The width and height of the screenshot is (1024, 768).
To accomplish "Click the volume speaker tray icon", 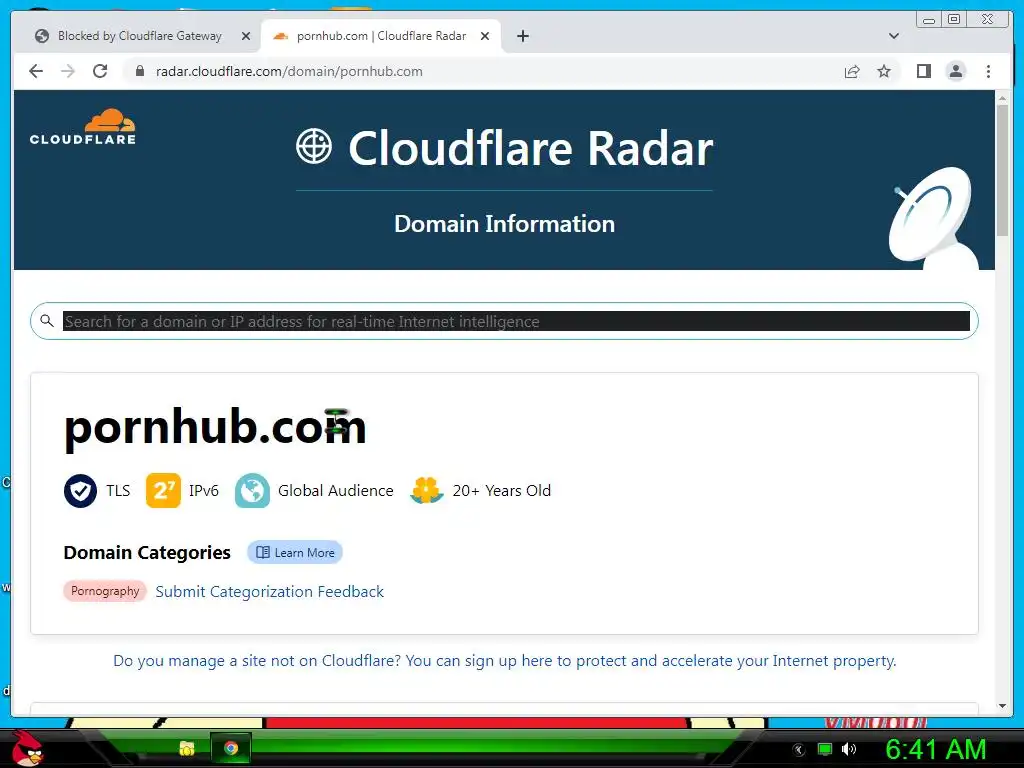I will coord(849,749).
